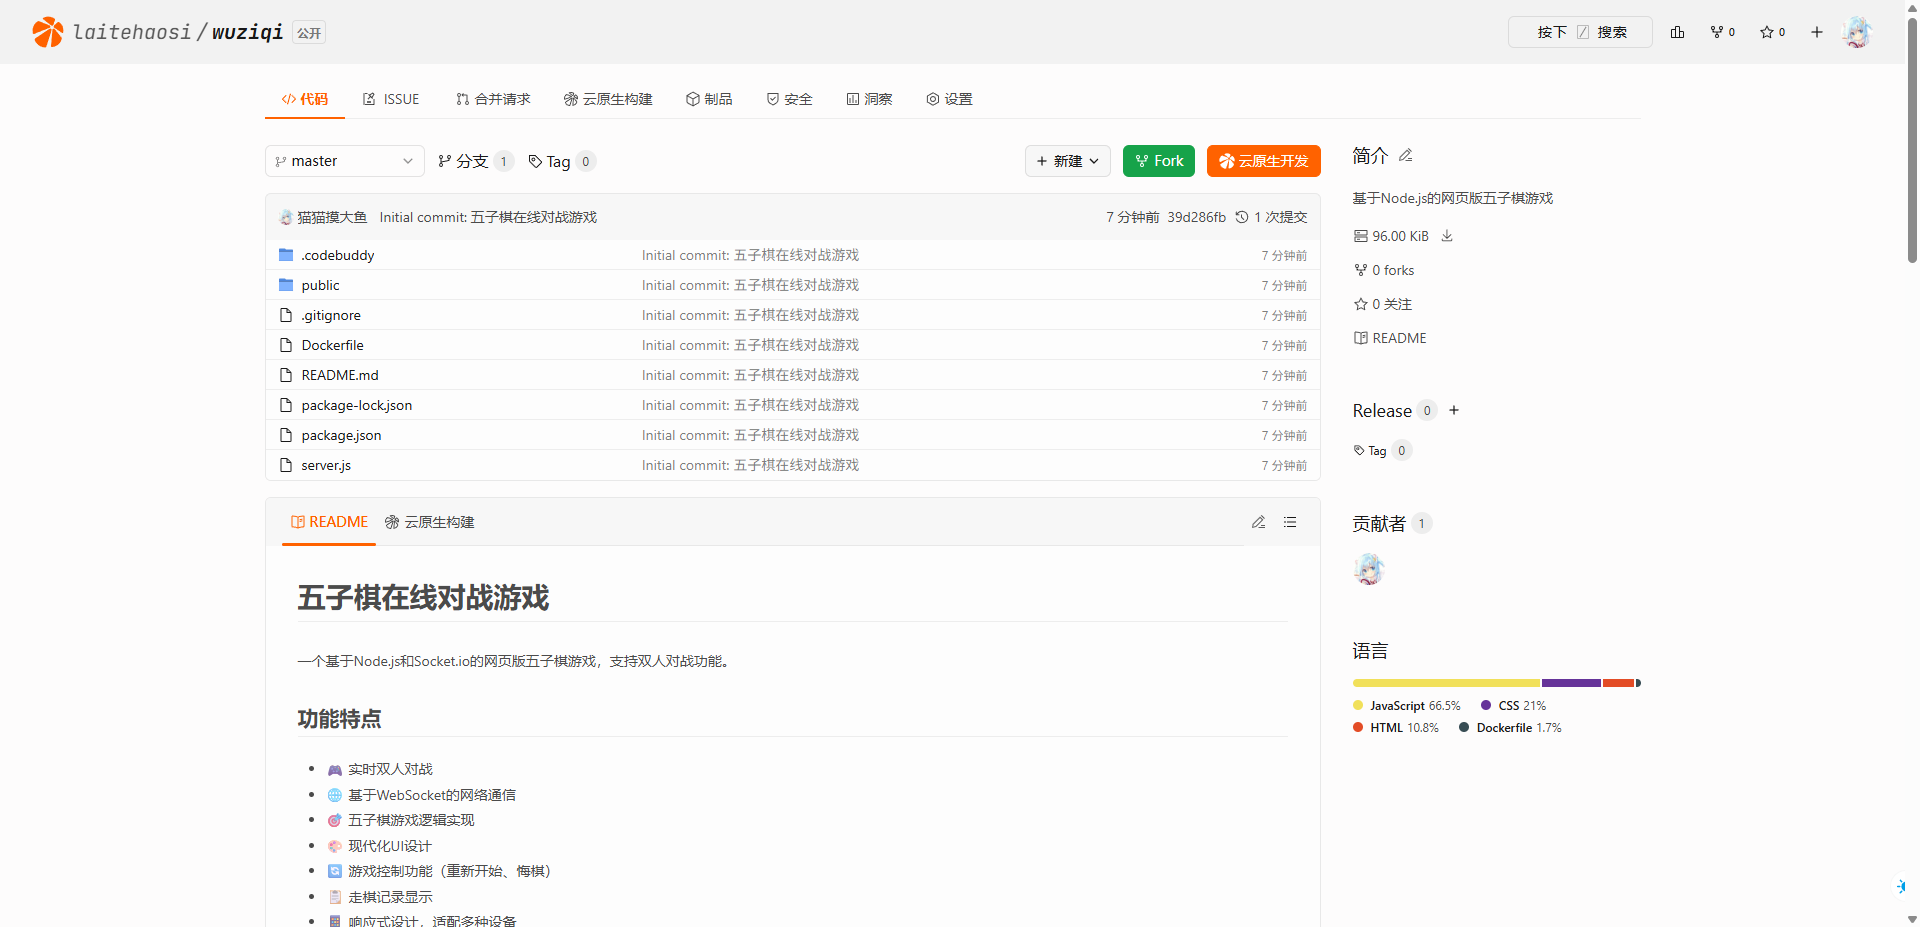
Task: Go to the 设置 tab
Action: click(949, 99)
